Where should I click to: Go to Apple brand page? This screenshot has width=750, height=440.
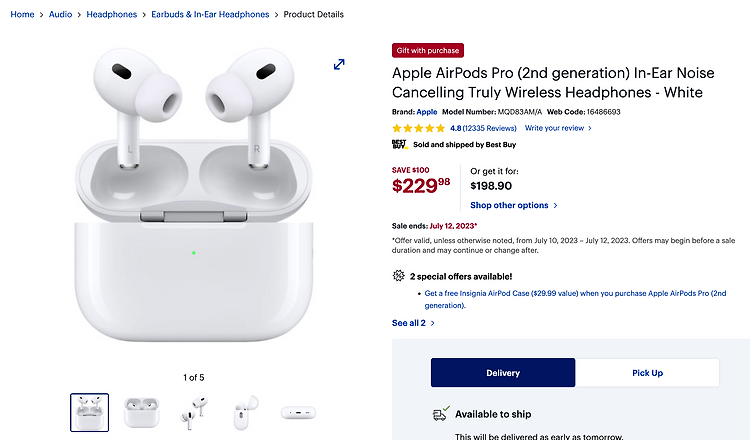427,112
